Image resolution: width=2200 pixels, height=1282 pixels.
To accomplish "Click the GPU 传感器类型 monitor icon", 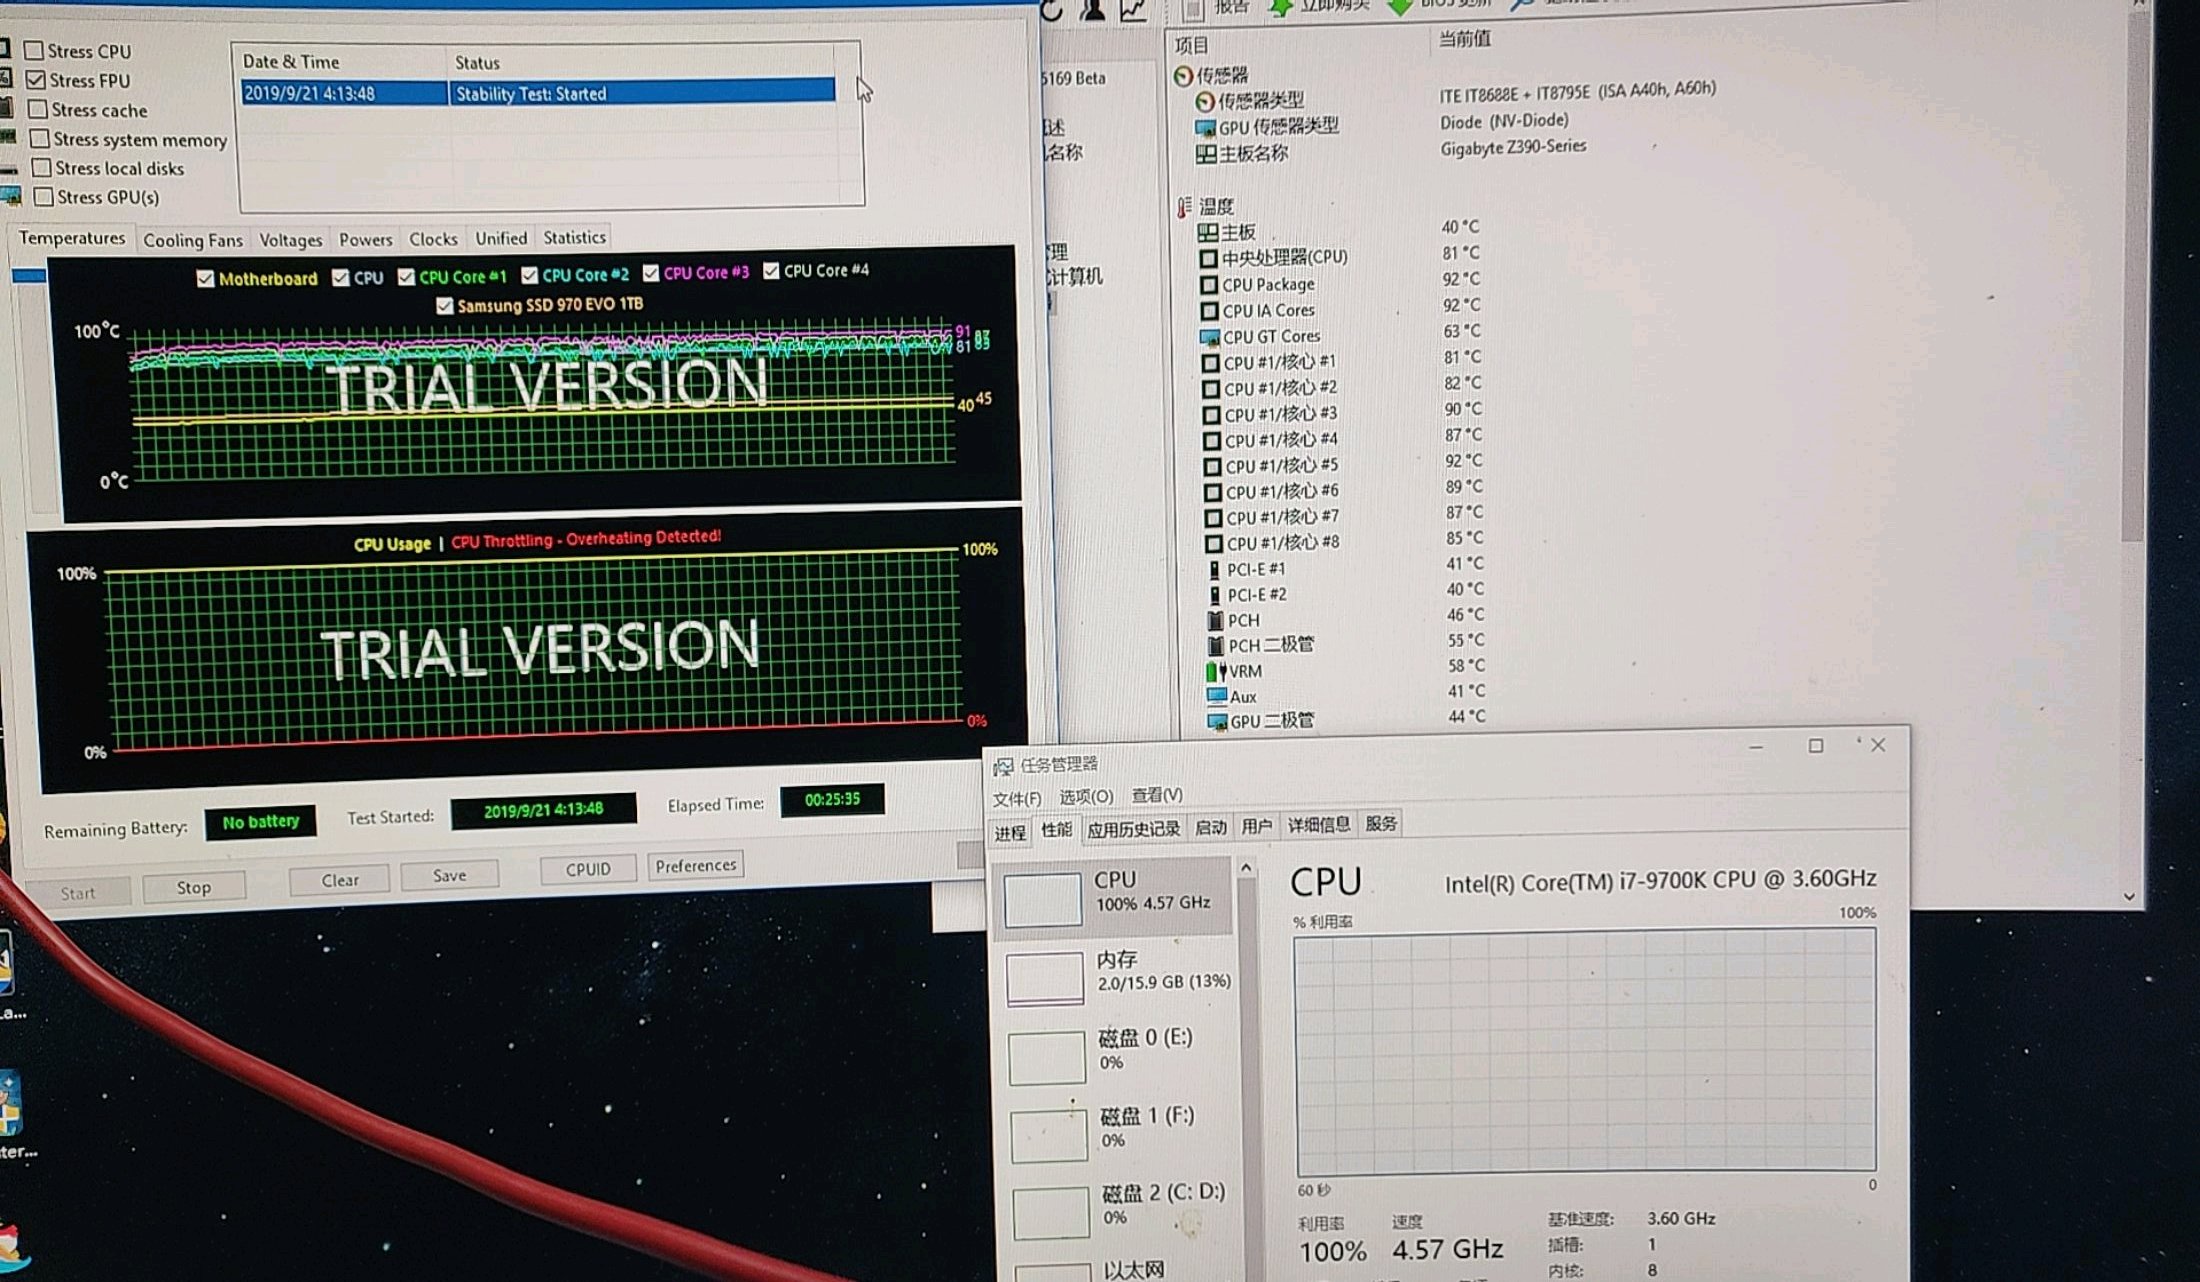I will click(1205, 127).
